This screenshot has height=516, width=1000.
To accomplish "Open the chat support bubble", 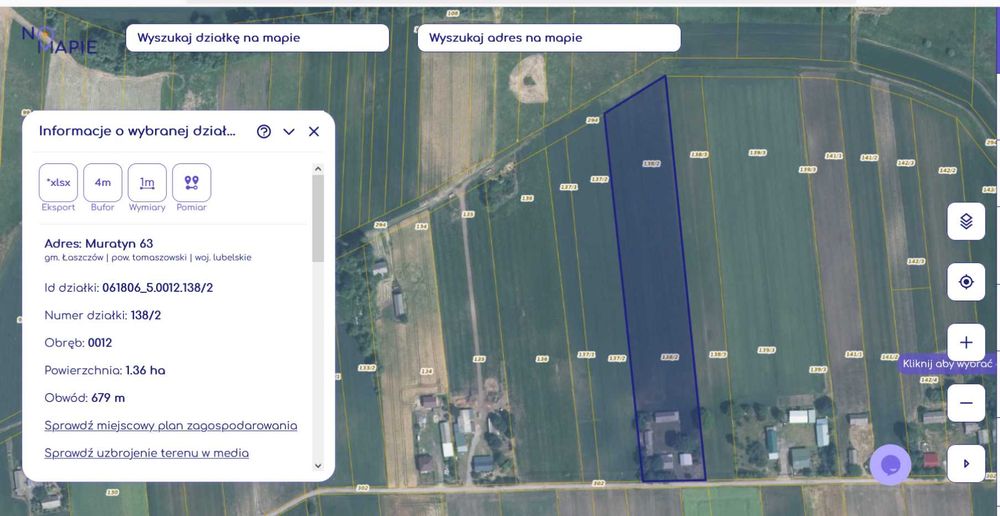I will 890,465.
